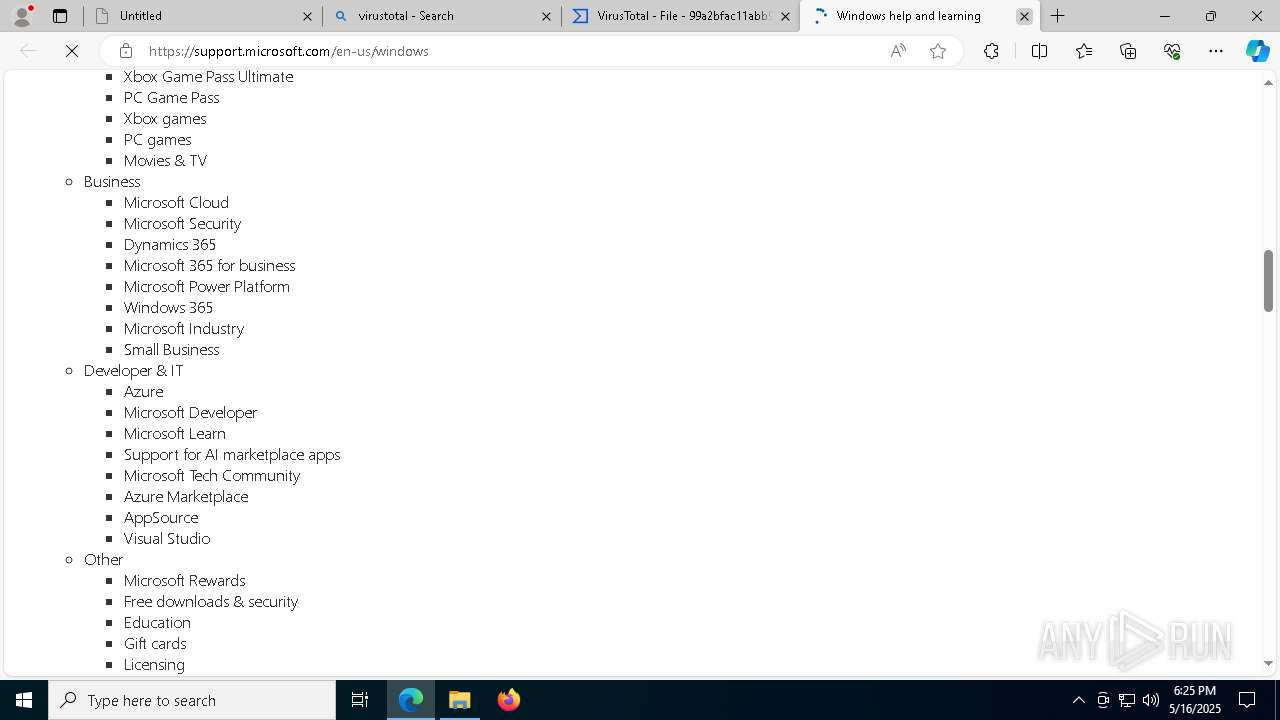The width and height of the screenshot is (1280, 720).
Task: Open the Microsoft Learn link
Action: pos(175,434)
